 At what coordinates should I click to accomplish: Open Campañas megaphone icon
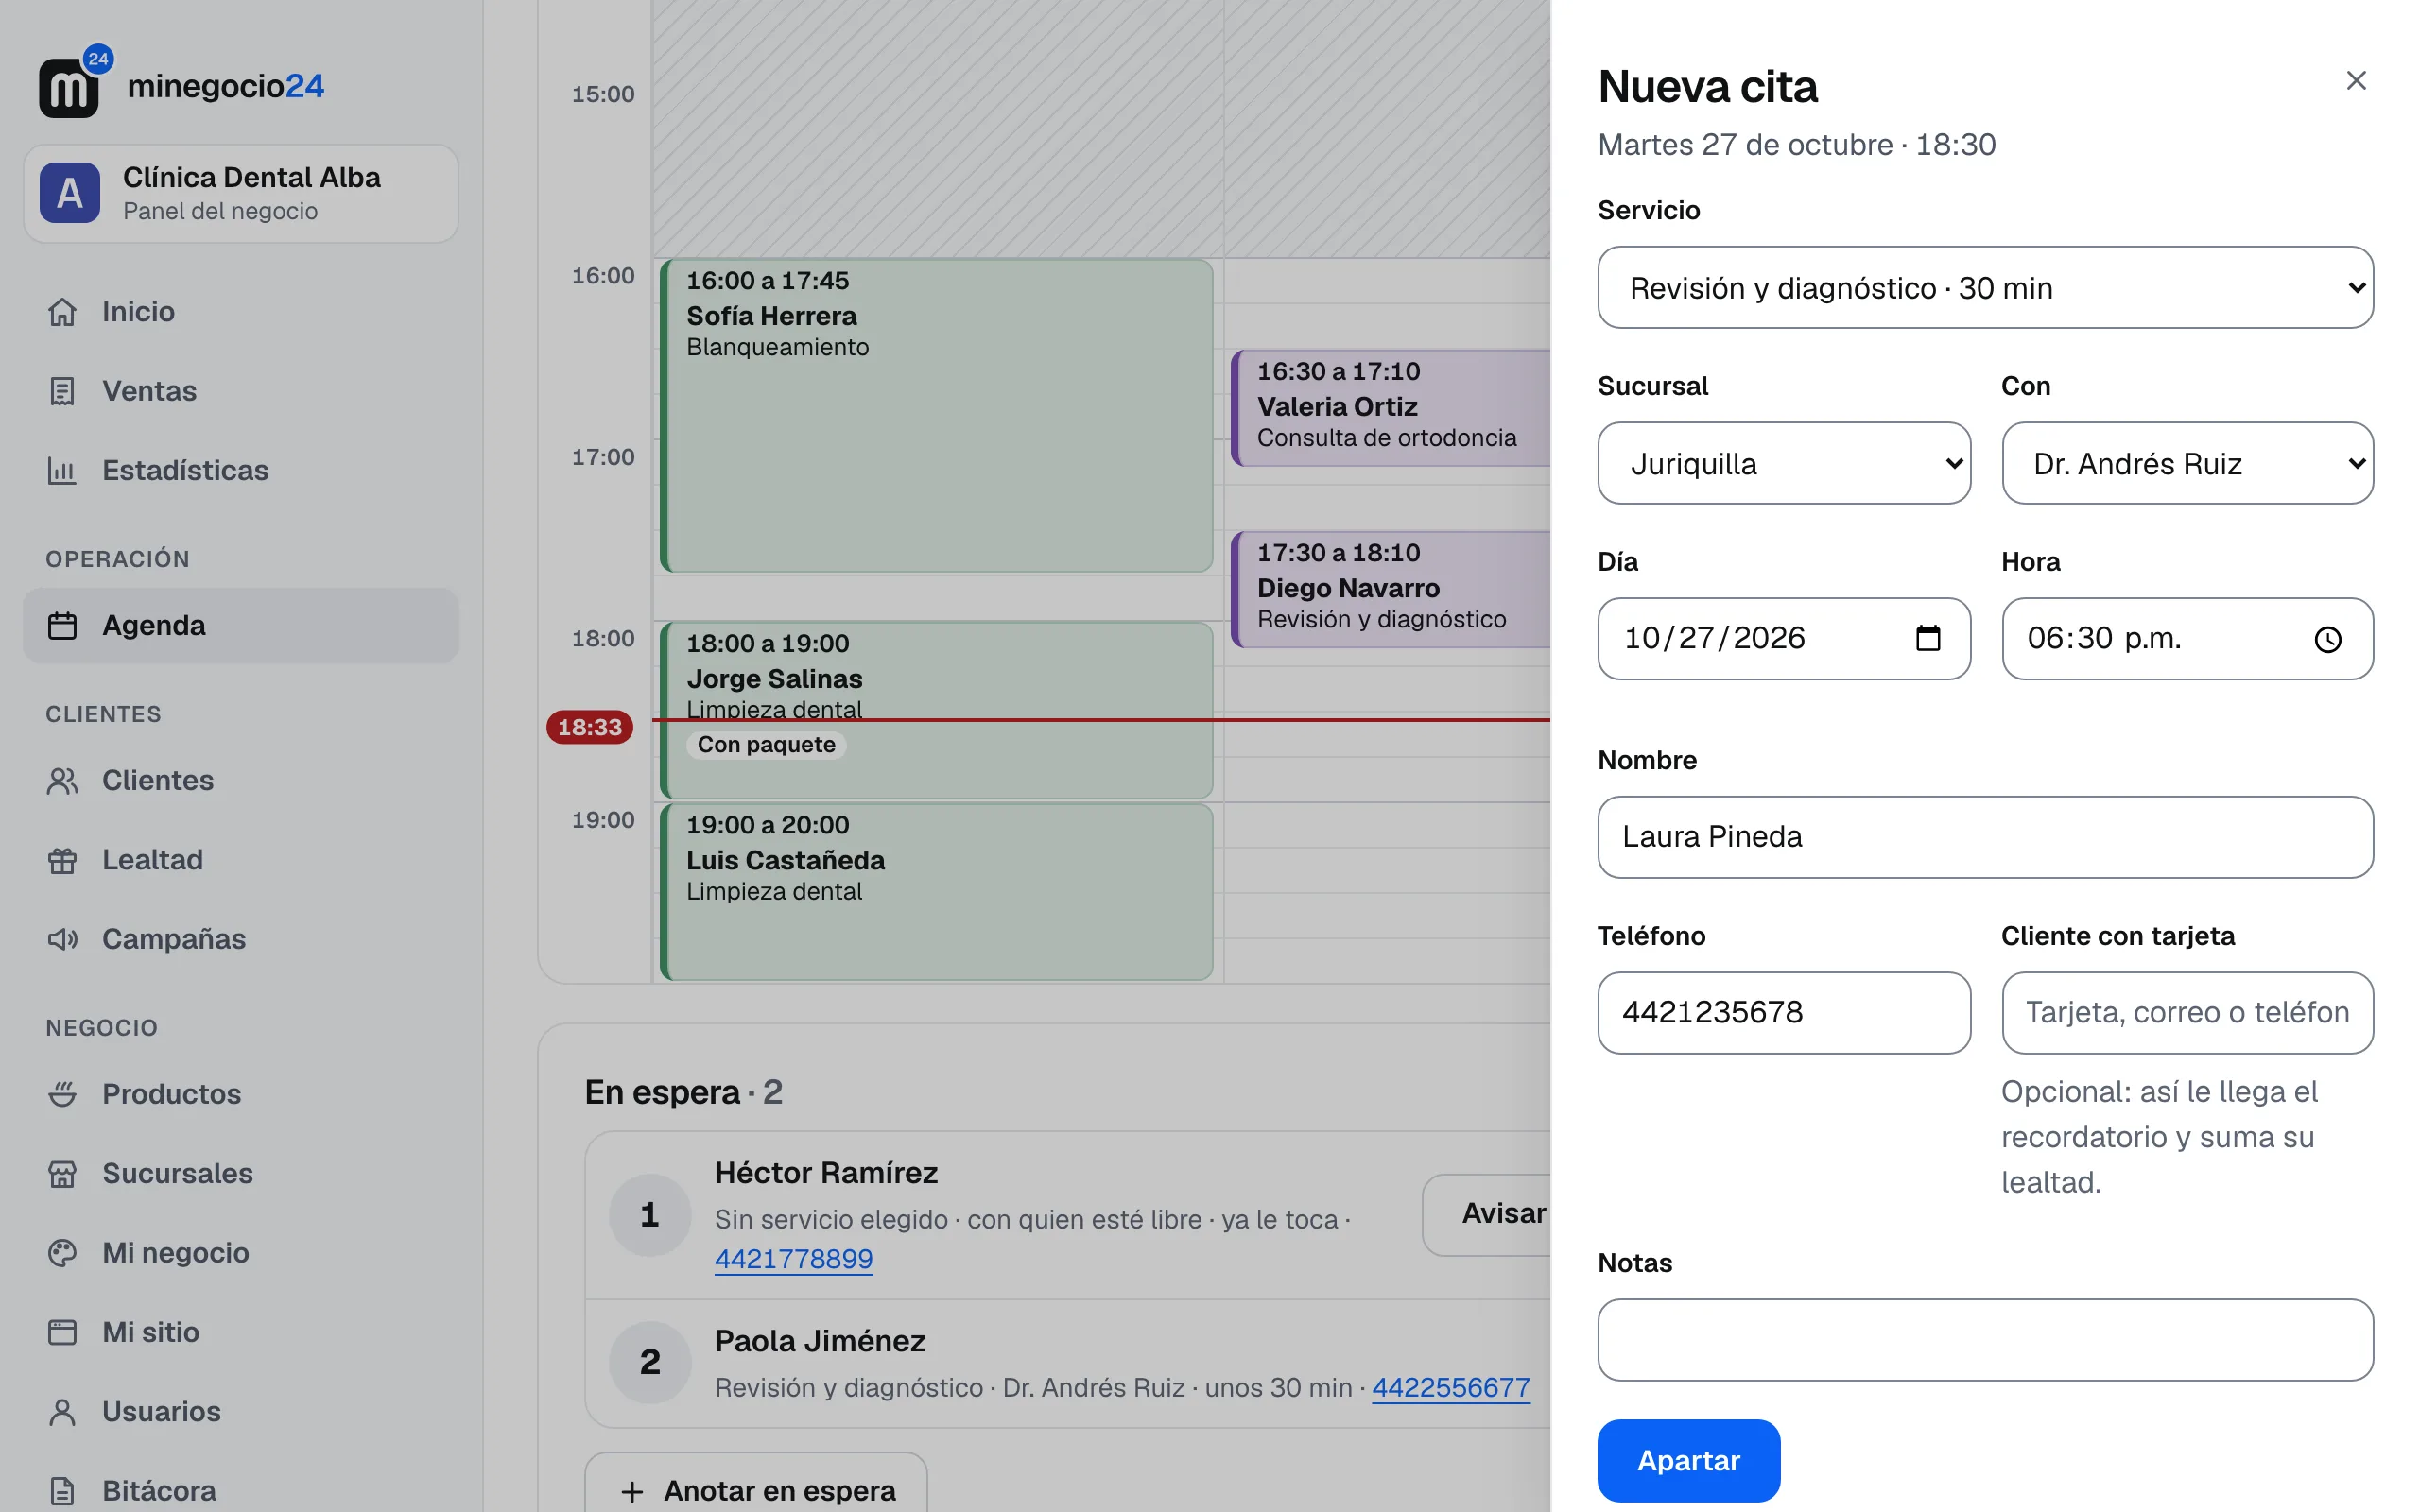(62, 939)
